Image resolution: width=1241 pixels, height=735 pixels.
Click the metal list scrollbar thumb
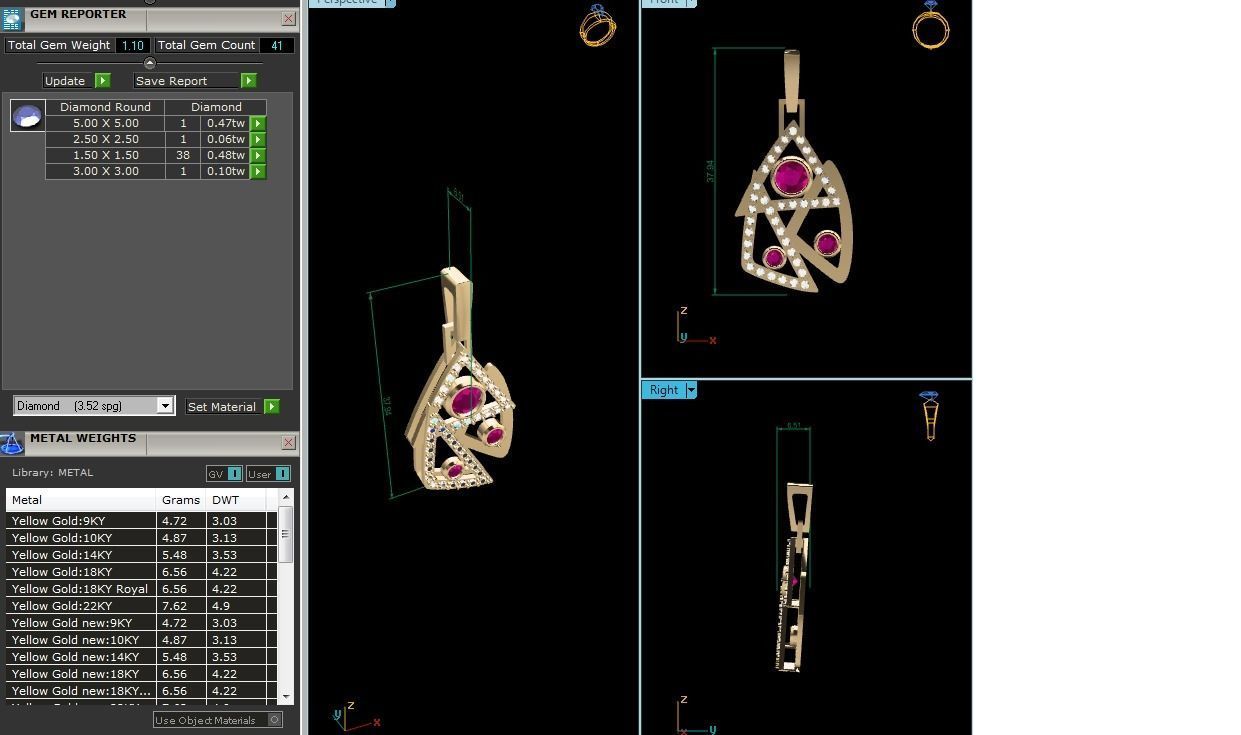[x=286, y=534]
